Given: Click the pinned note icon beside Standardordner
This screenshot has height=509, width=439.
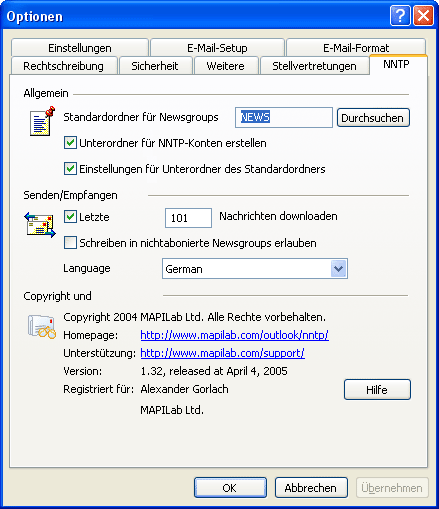Looking at the screenshot, I should [42, 121].
